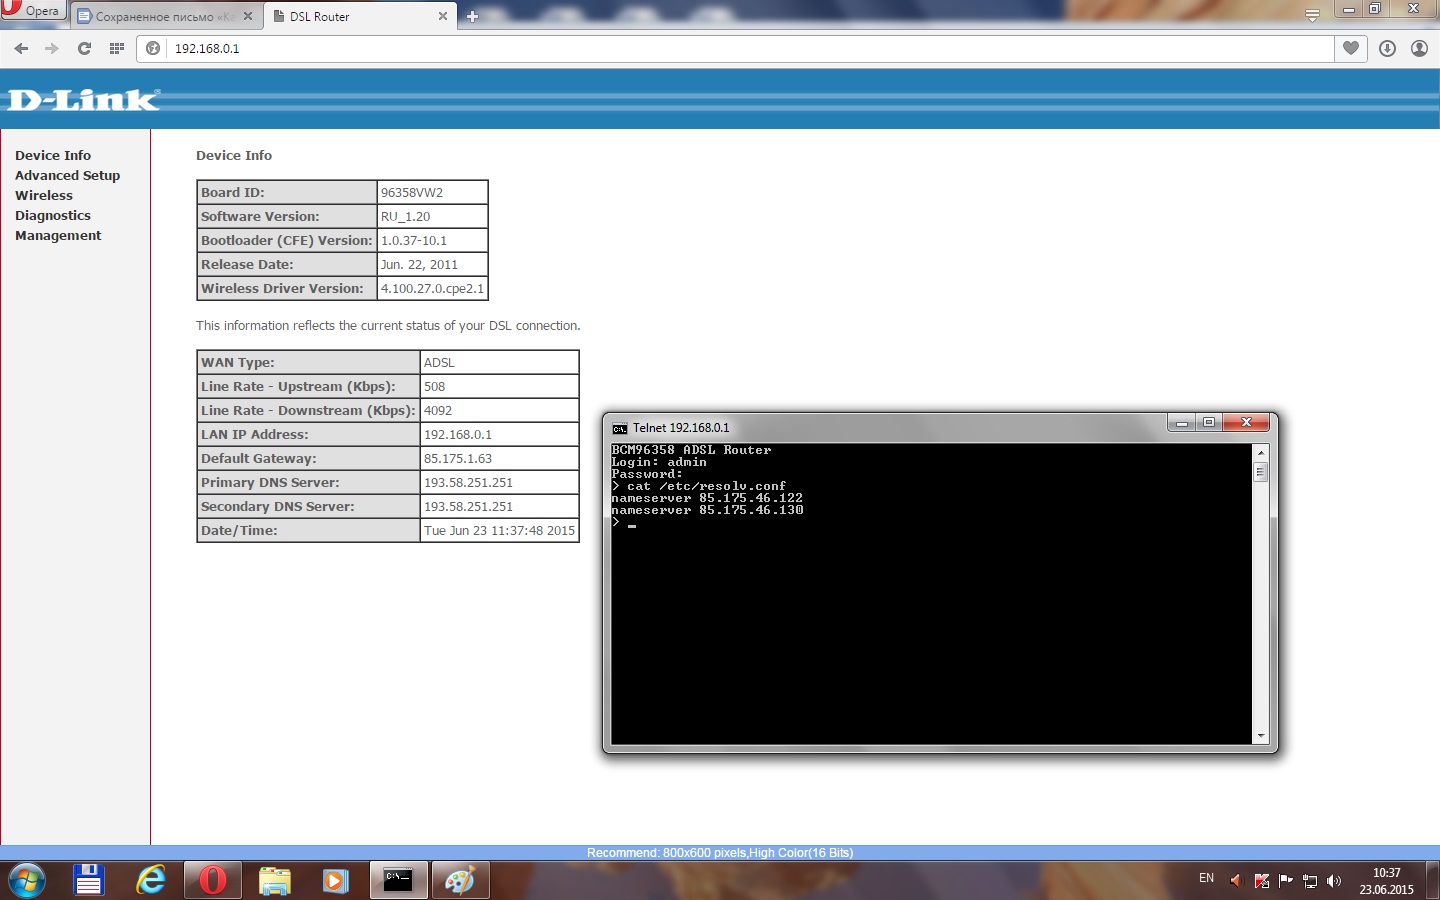Open Paint from the taskbar

tap(460, 881)
